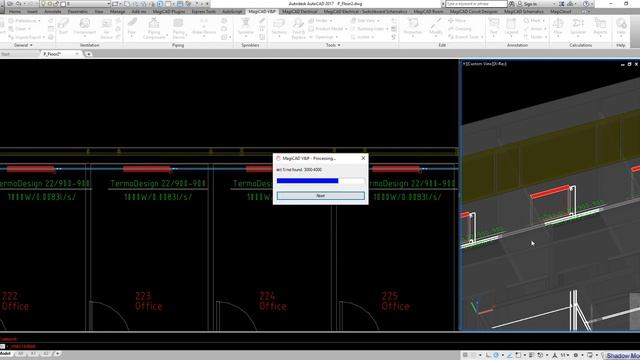Open the Piping Component tool
This screenshot has width=640, height=360.
154,28
